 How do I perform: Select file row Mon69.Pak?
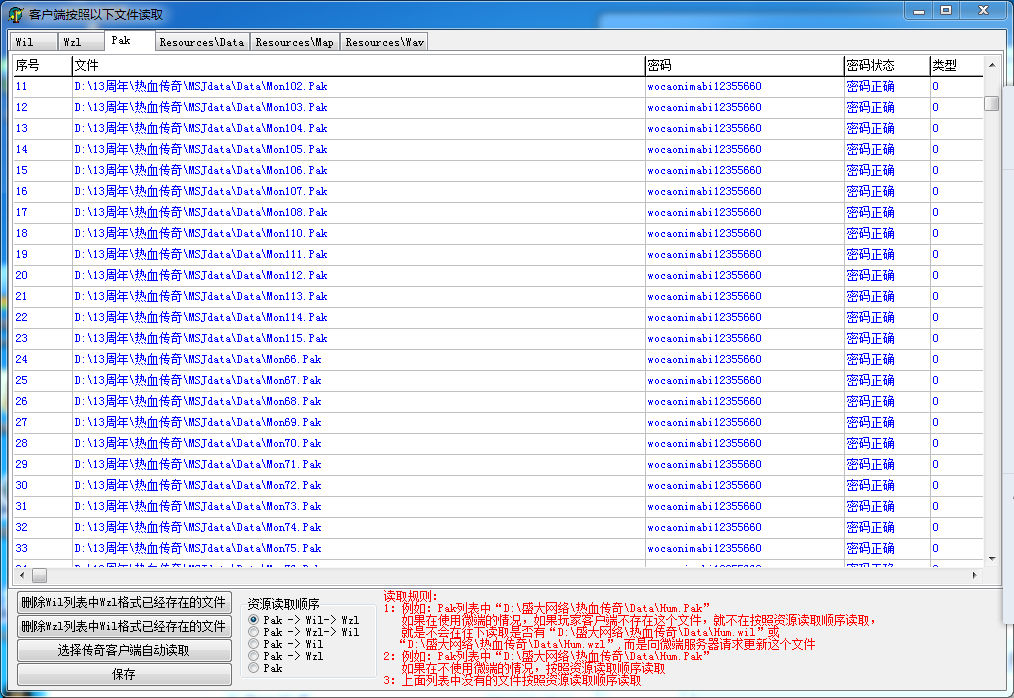click(x=498, y=422)
